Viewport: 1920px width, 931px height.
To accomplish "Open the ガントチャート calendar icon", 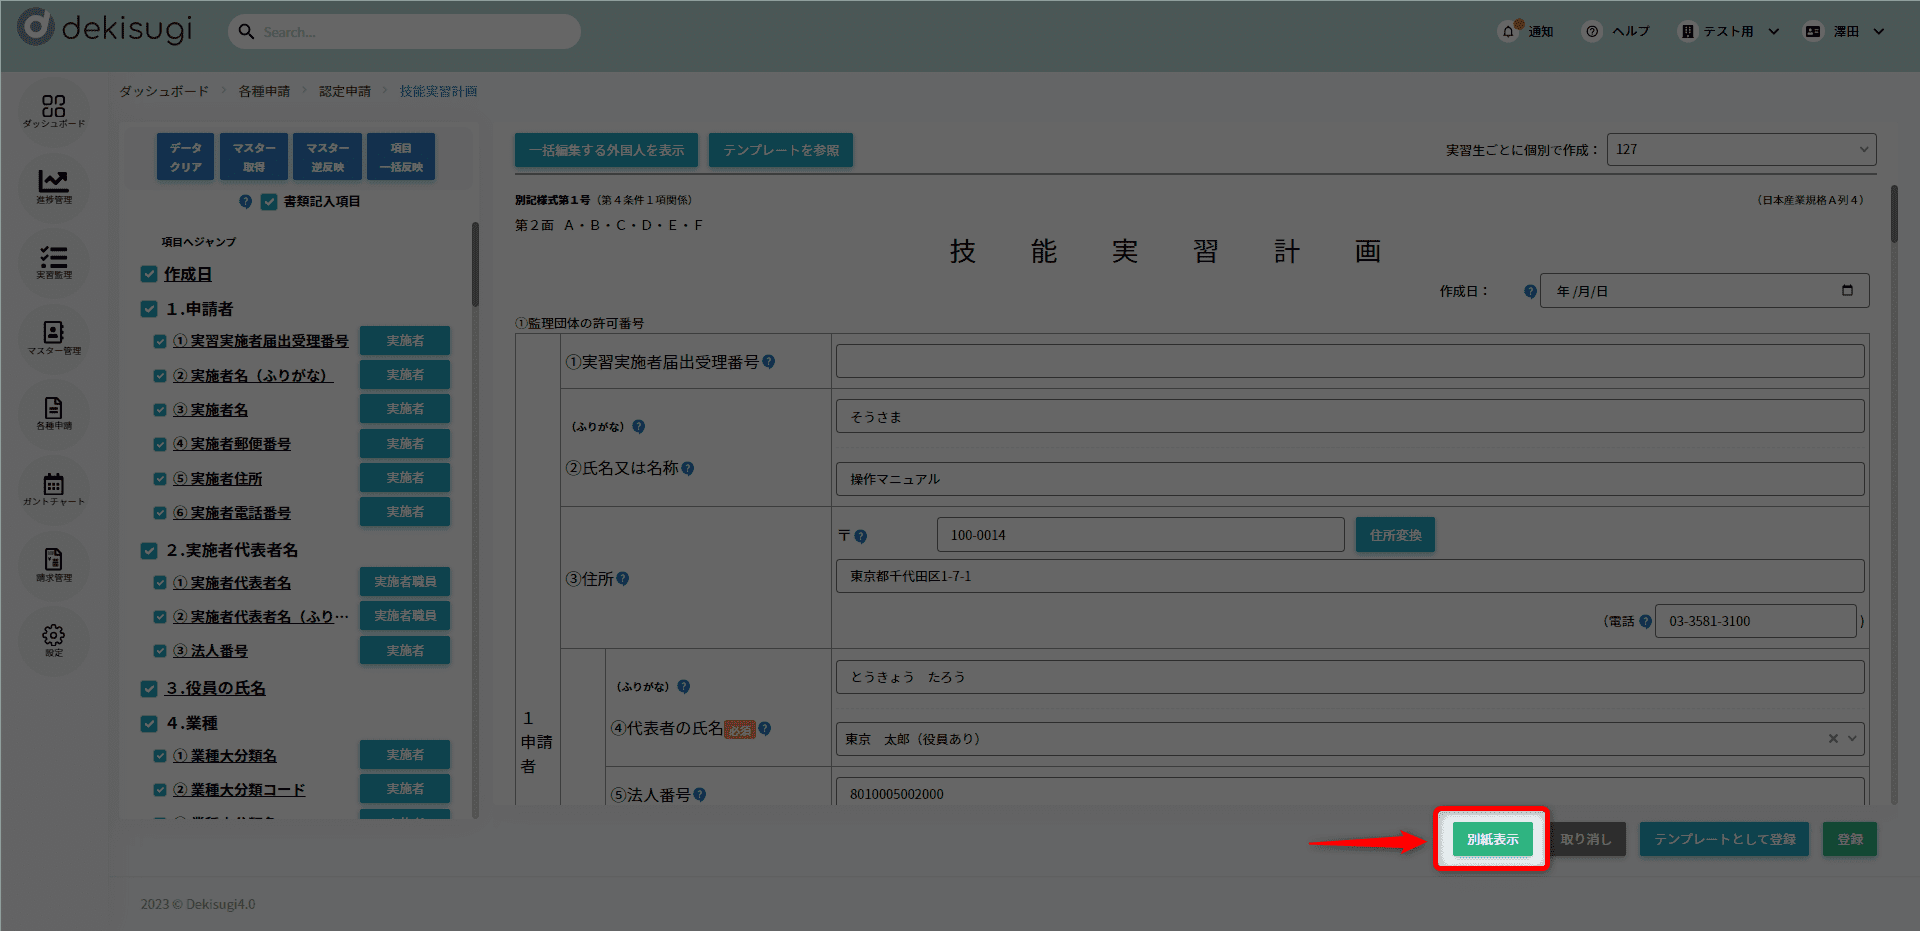I will coord(54,487).
